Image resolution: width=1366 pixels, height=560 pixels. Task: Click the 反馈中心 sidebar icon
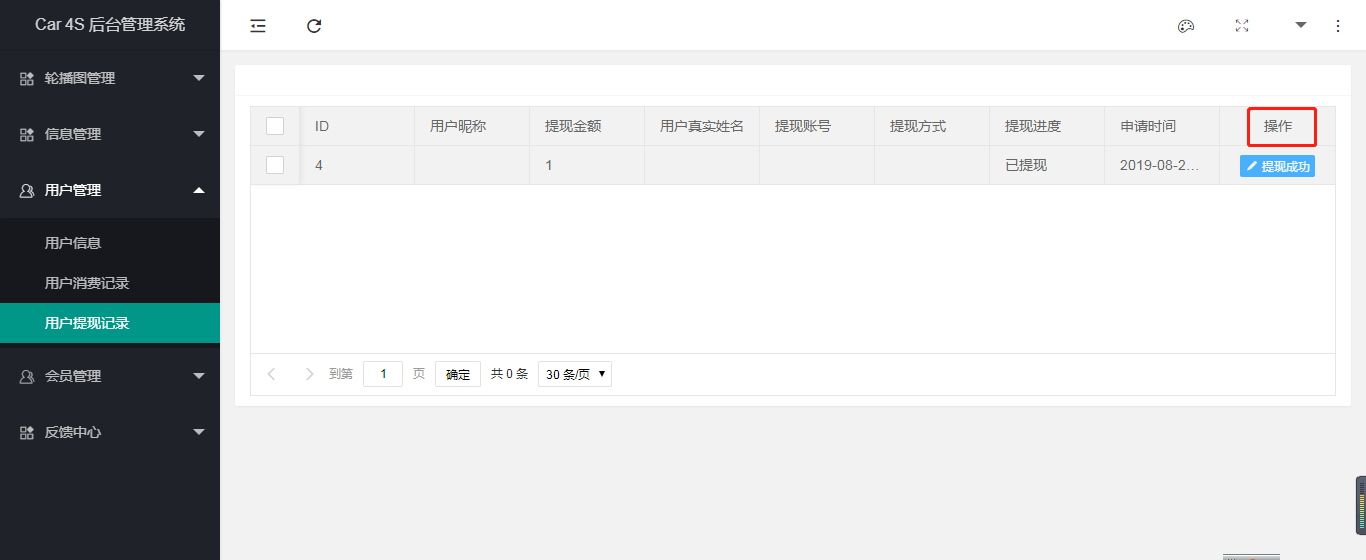(27, 432)
